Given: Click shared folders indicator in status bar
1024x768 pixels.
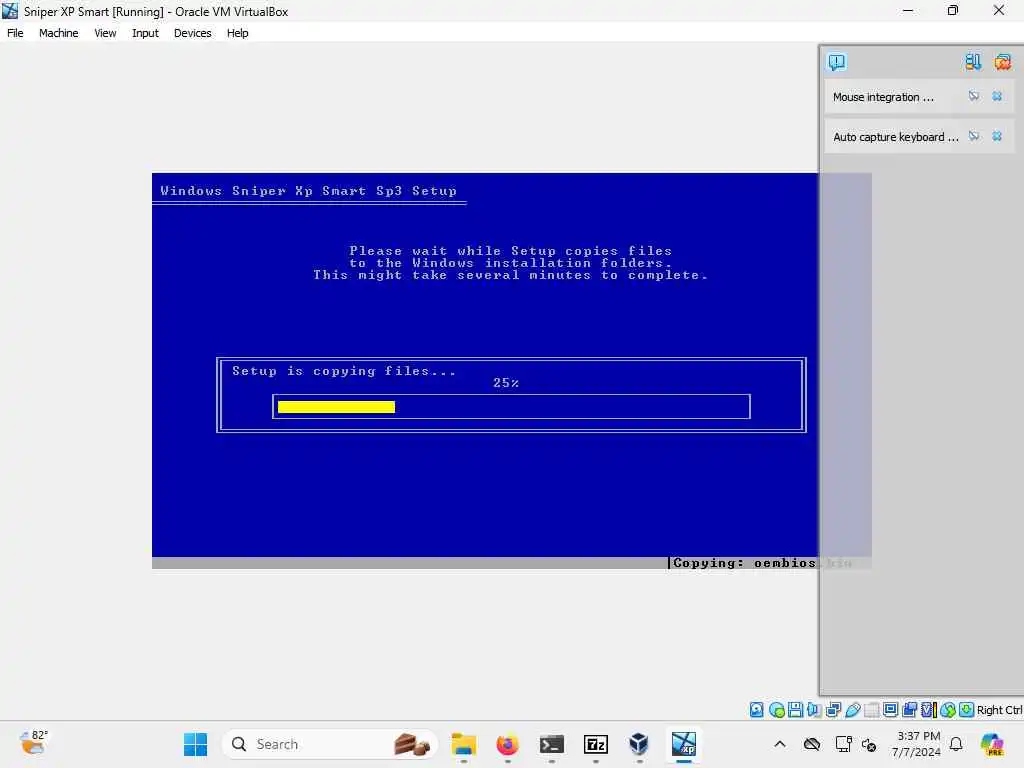Looking at the screenshot, I should pyautogui.click(x=871, y=710).
